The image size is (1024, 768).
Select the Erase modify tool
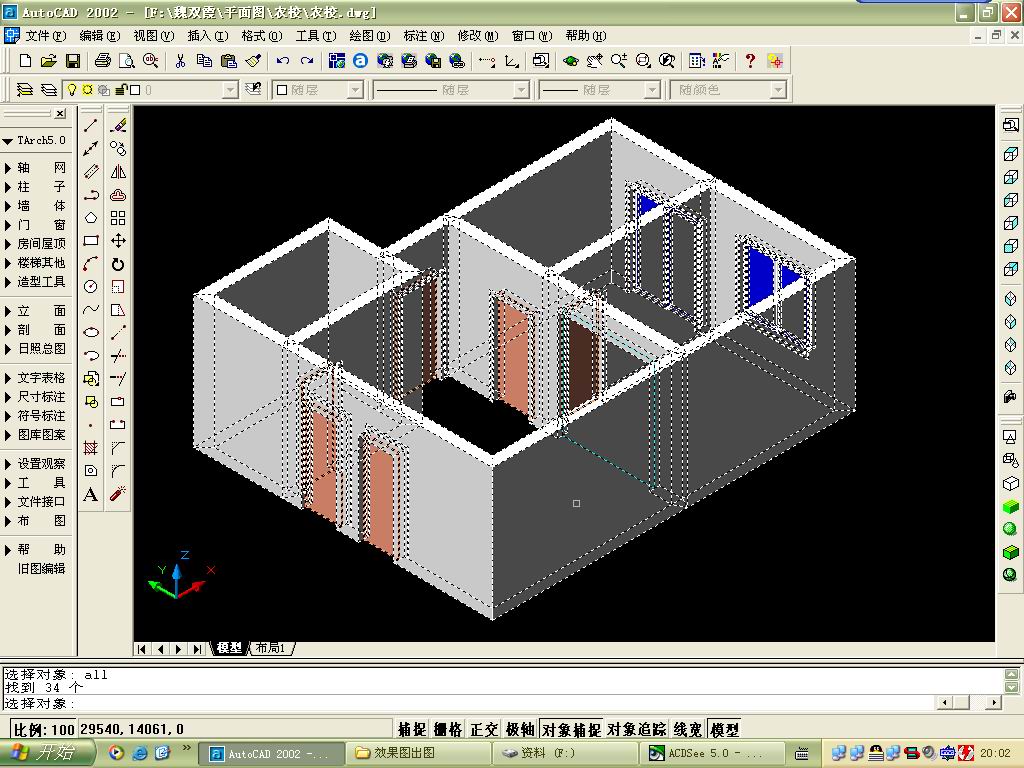pyautogui.click(x=118, y=125)
